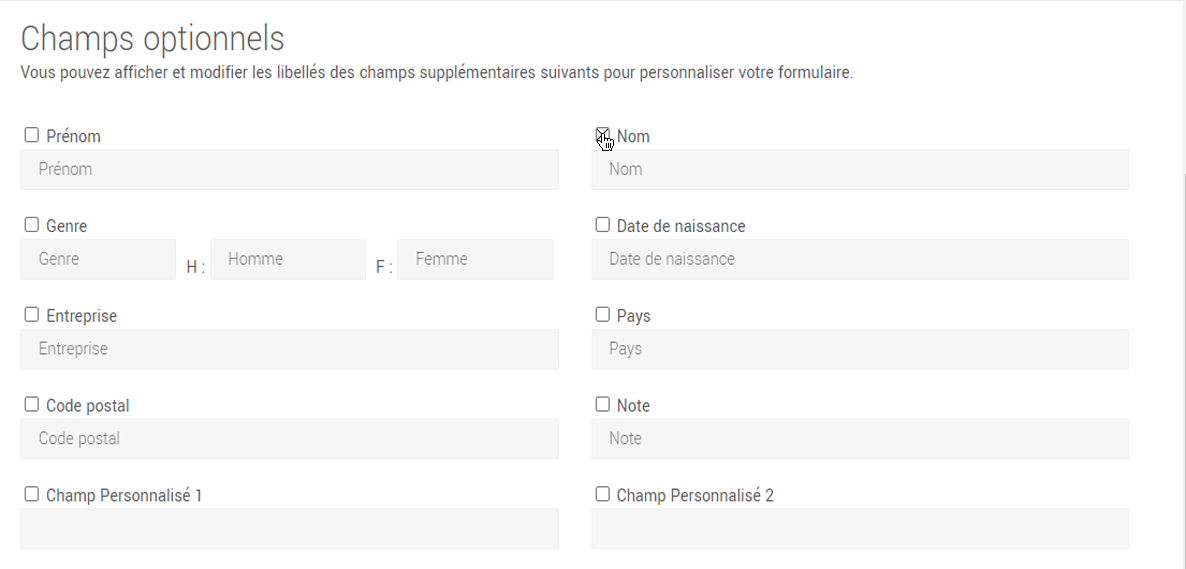Screen dimensions: 1186x569
Task: Click the Entreprise label text field
Action: click(289, 350)
